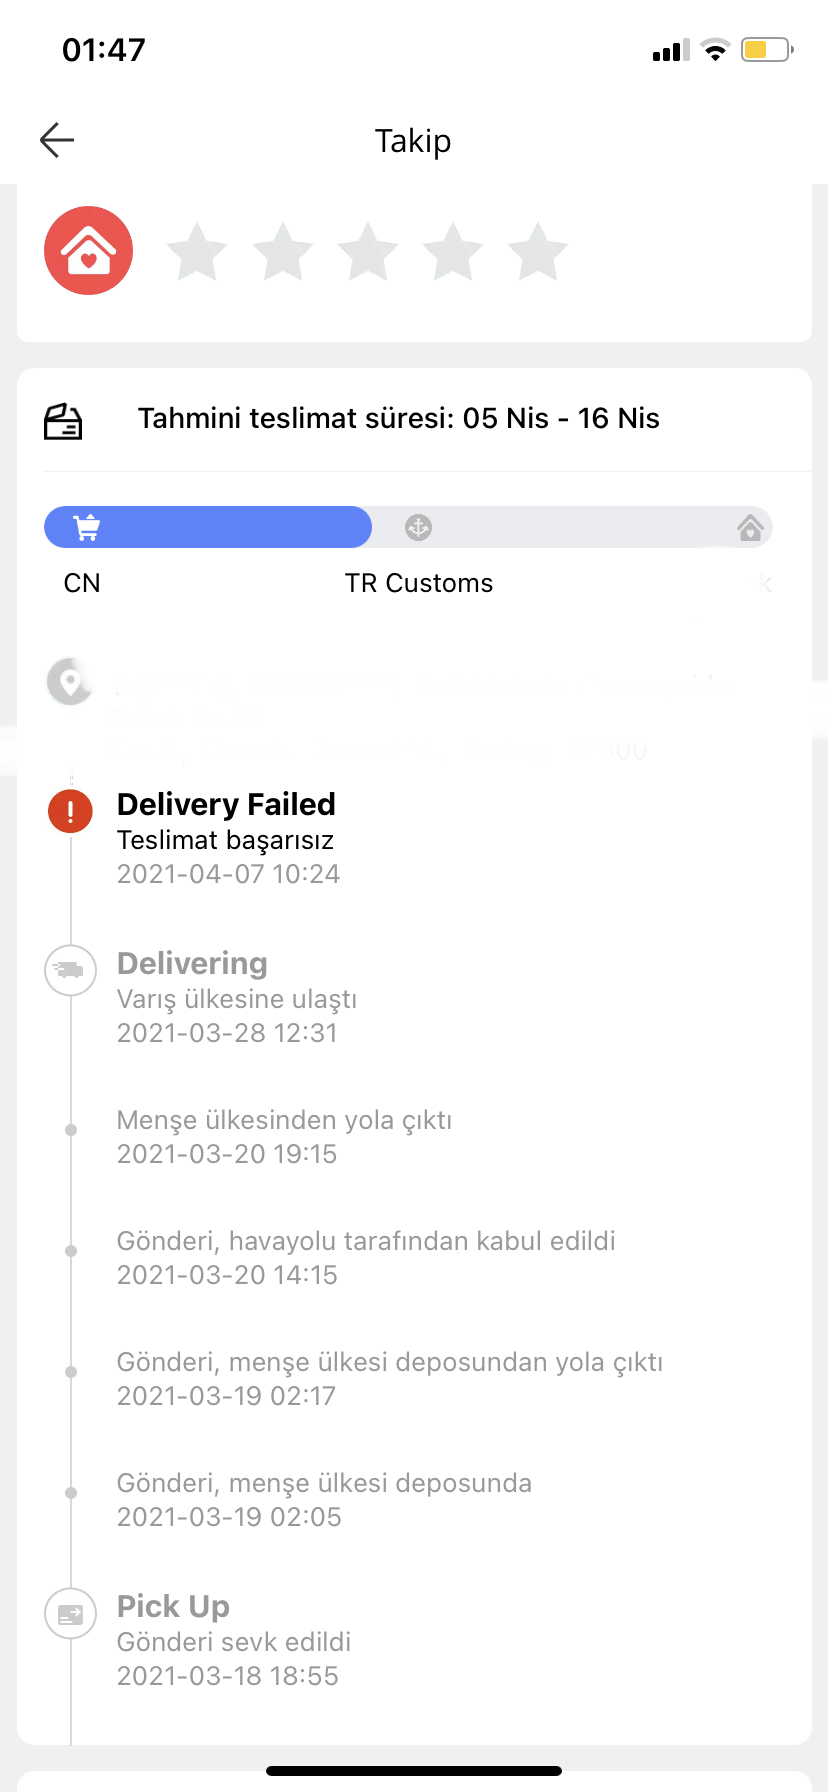Tap the blue shipping progress bar
Image resolution: width=828 pixels, height=1792 pixels.
pyautogui.click(x=208, y=527)
